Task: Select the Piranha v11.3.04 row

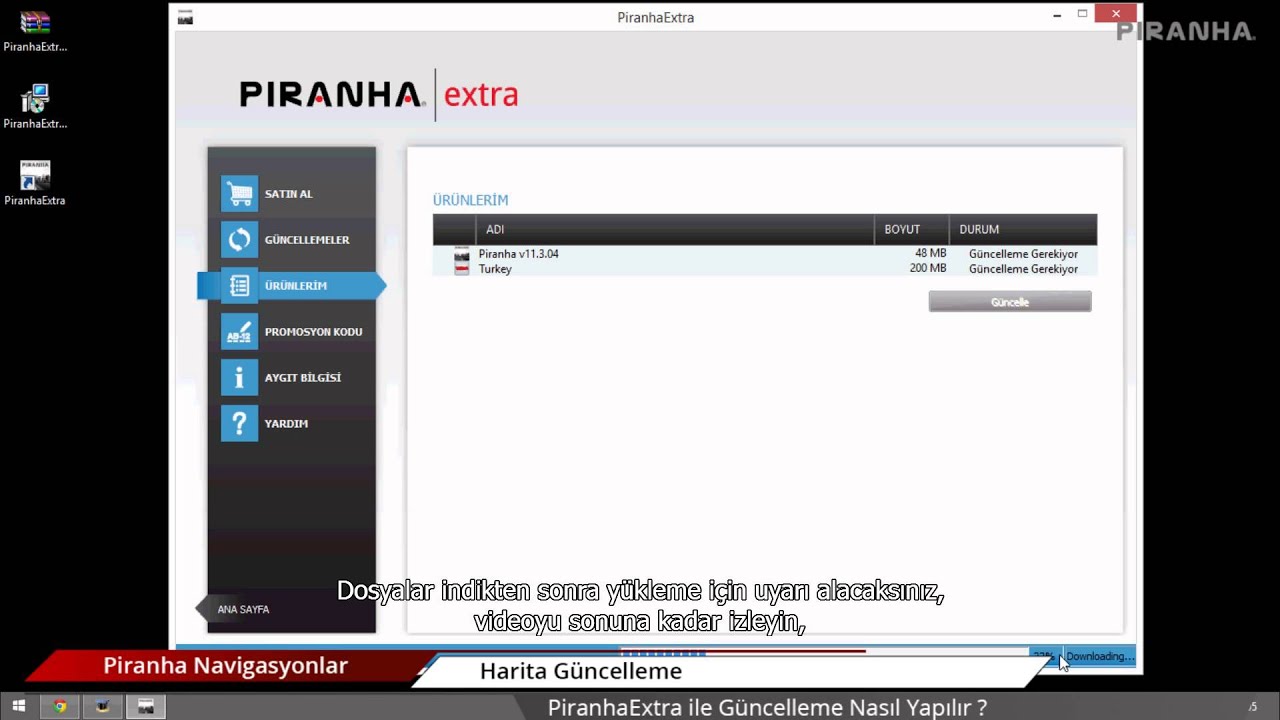Action: click(x=765, y=254)
